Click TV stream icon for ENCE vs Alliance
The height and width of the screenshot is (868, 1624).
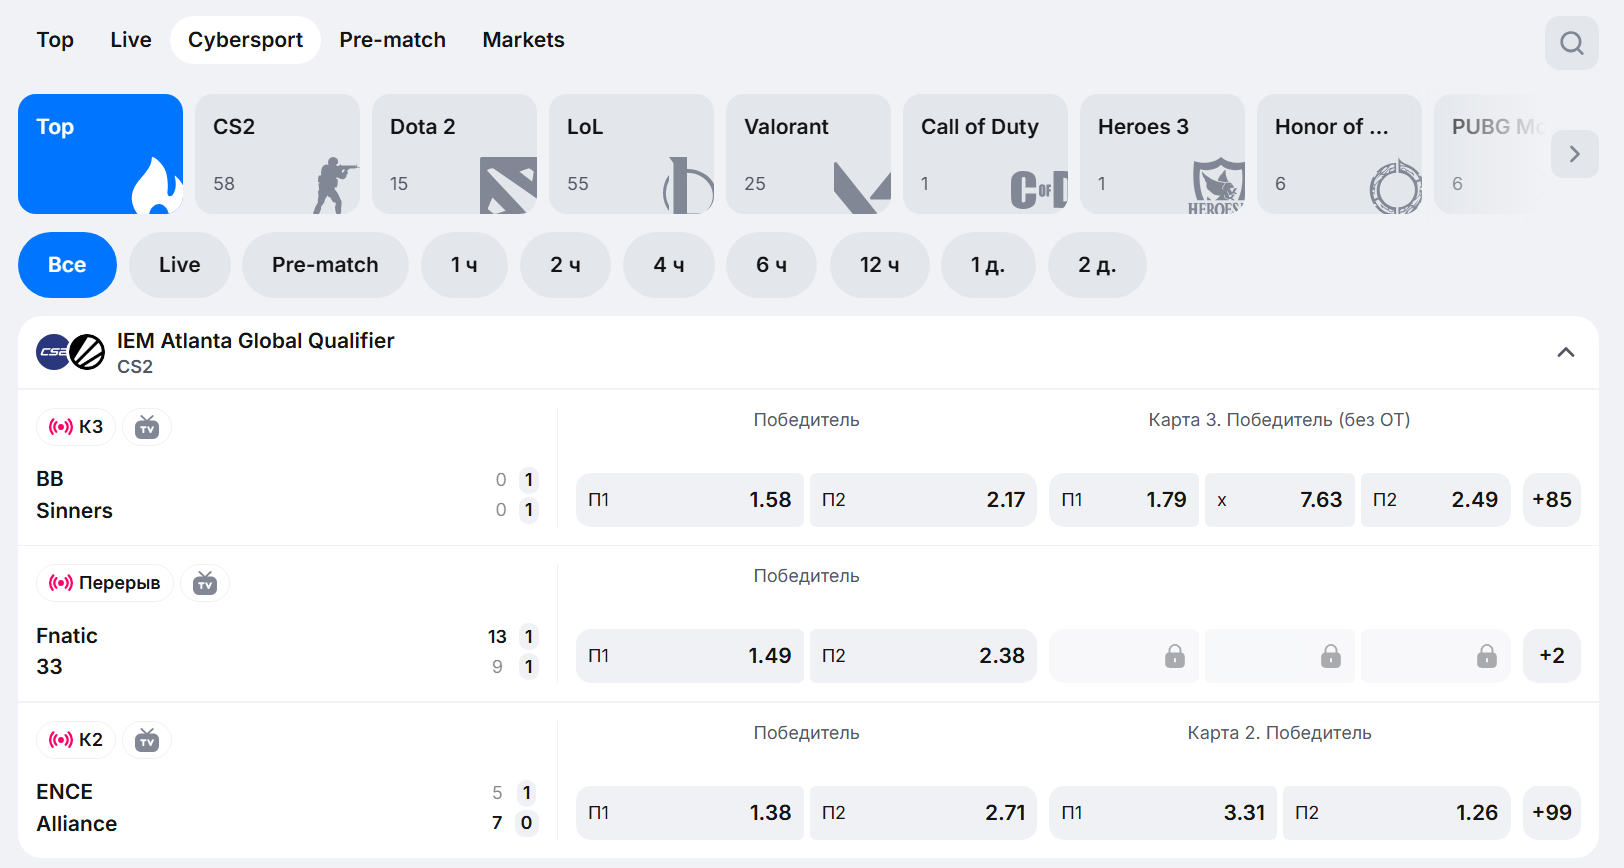click(147, 740)
